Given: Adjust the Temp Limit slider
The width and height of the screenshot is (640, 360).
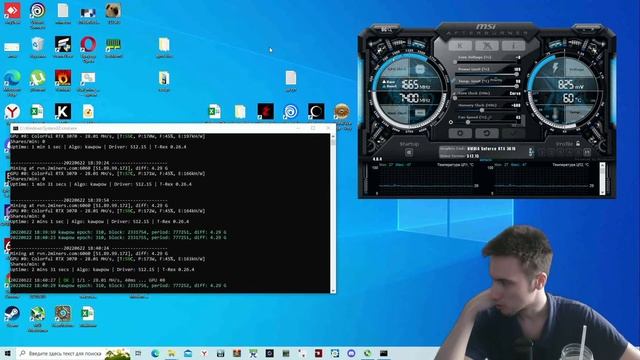Looking at the screenshot, I should point(486,86).
